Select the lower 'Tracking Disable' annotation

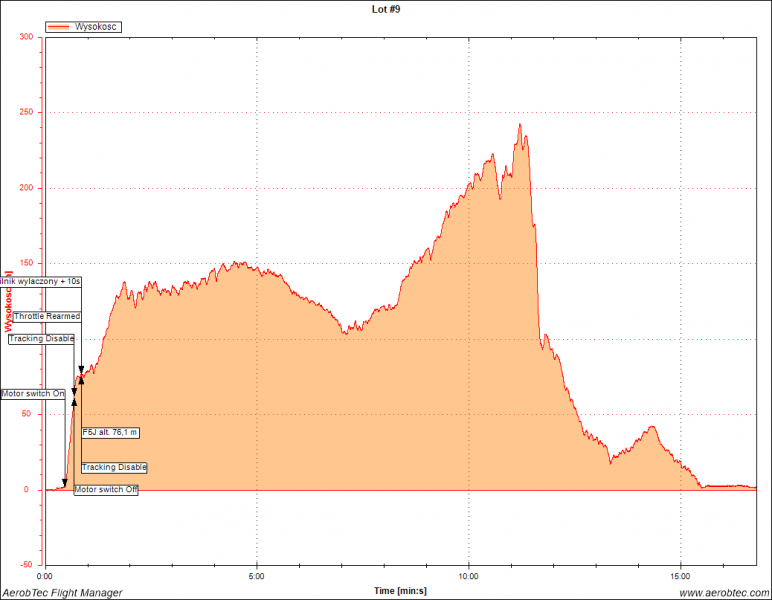point(114,467)
